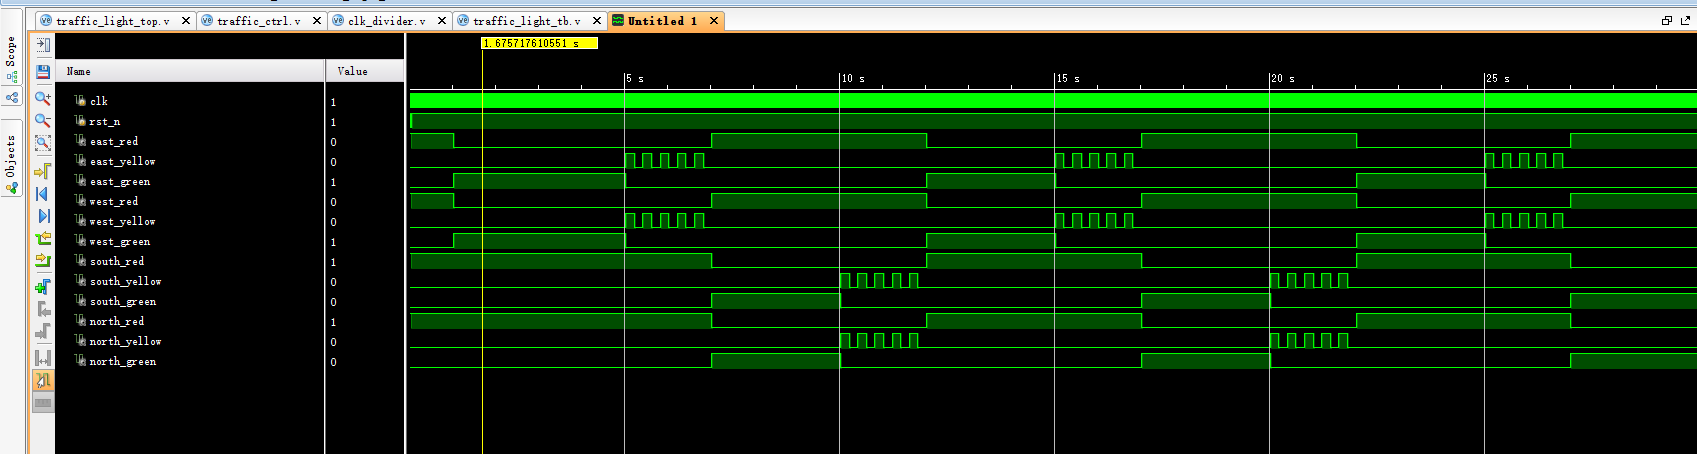Maximize the waveform panel
The image size is (1697, 454).
1684,20
